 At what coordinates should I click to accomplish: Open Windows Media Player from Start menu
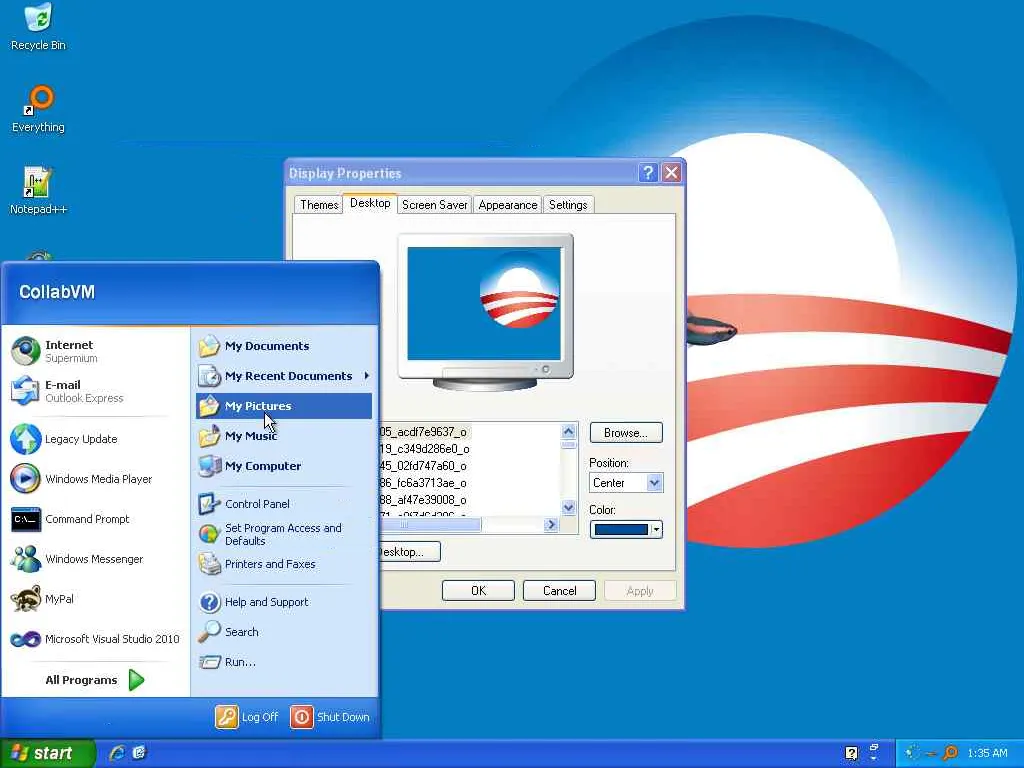point(95,479)
